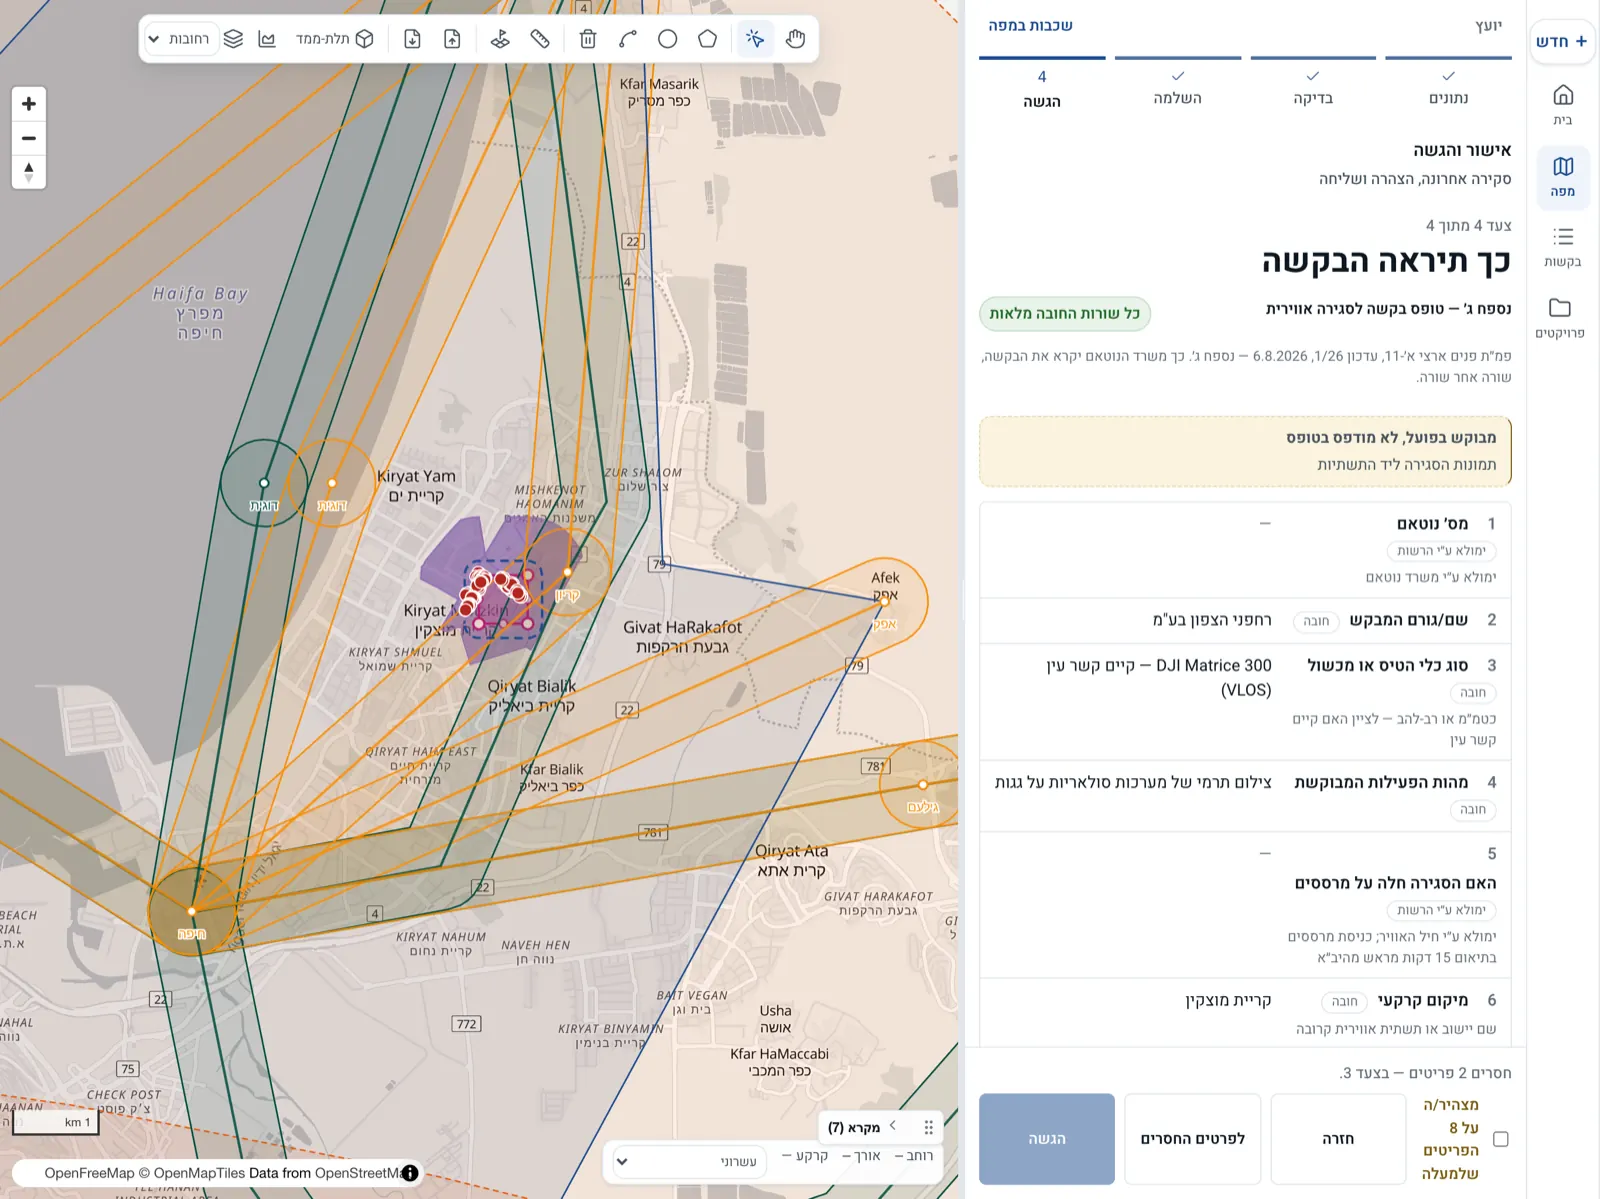Viewport: 1600px width, 1199px height.
Task: Switch to the שכבות במפה tab
Action: (1030, 26)
